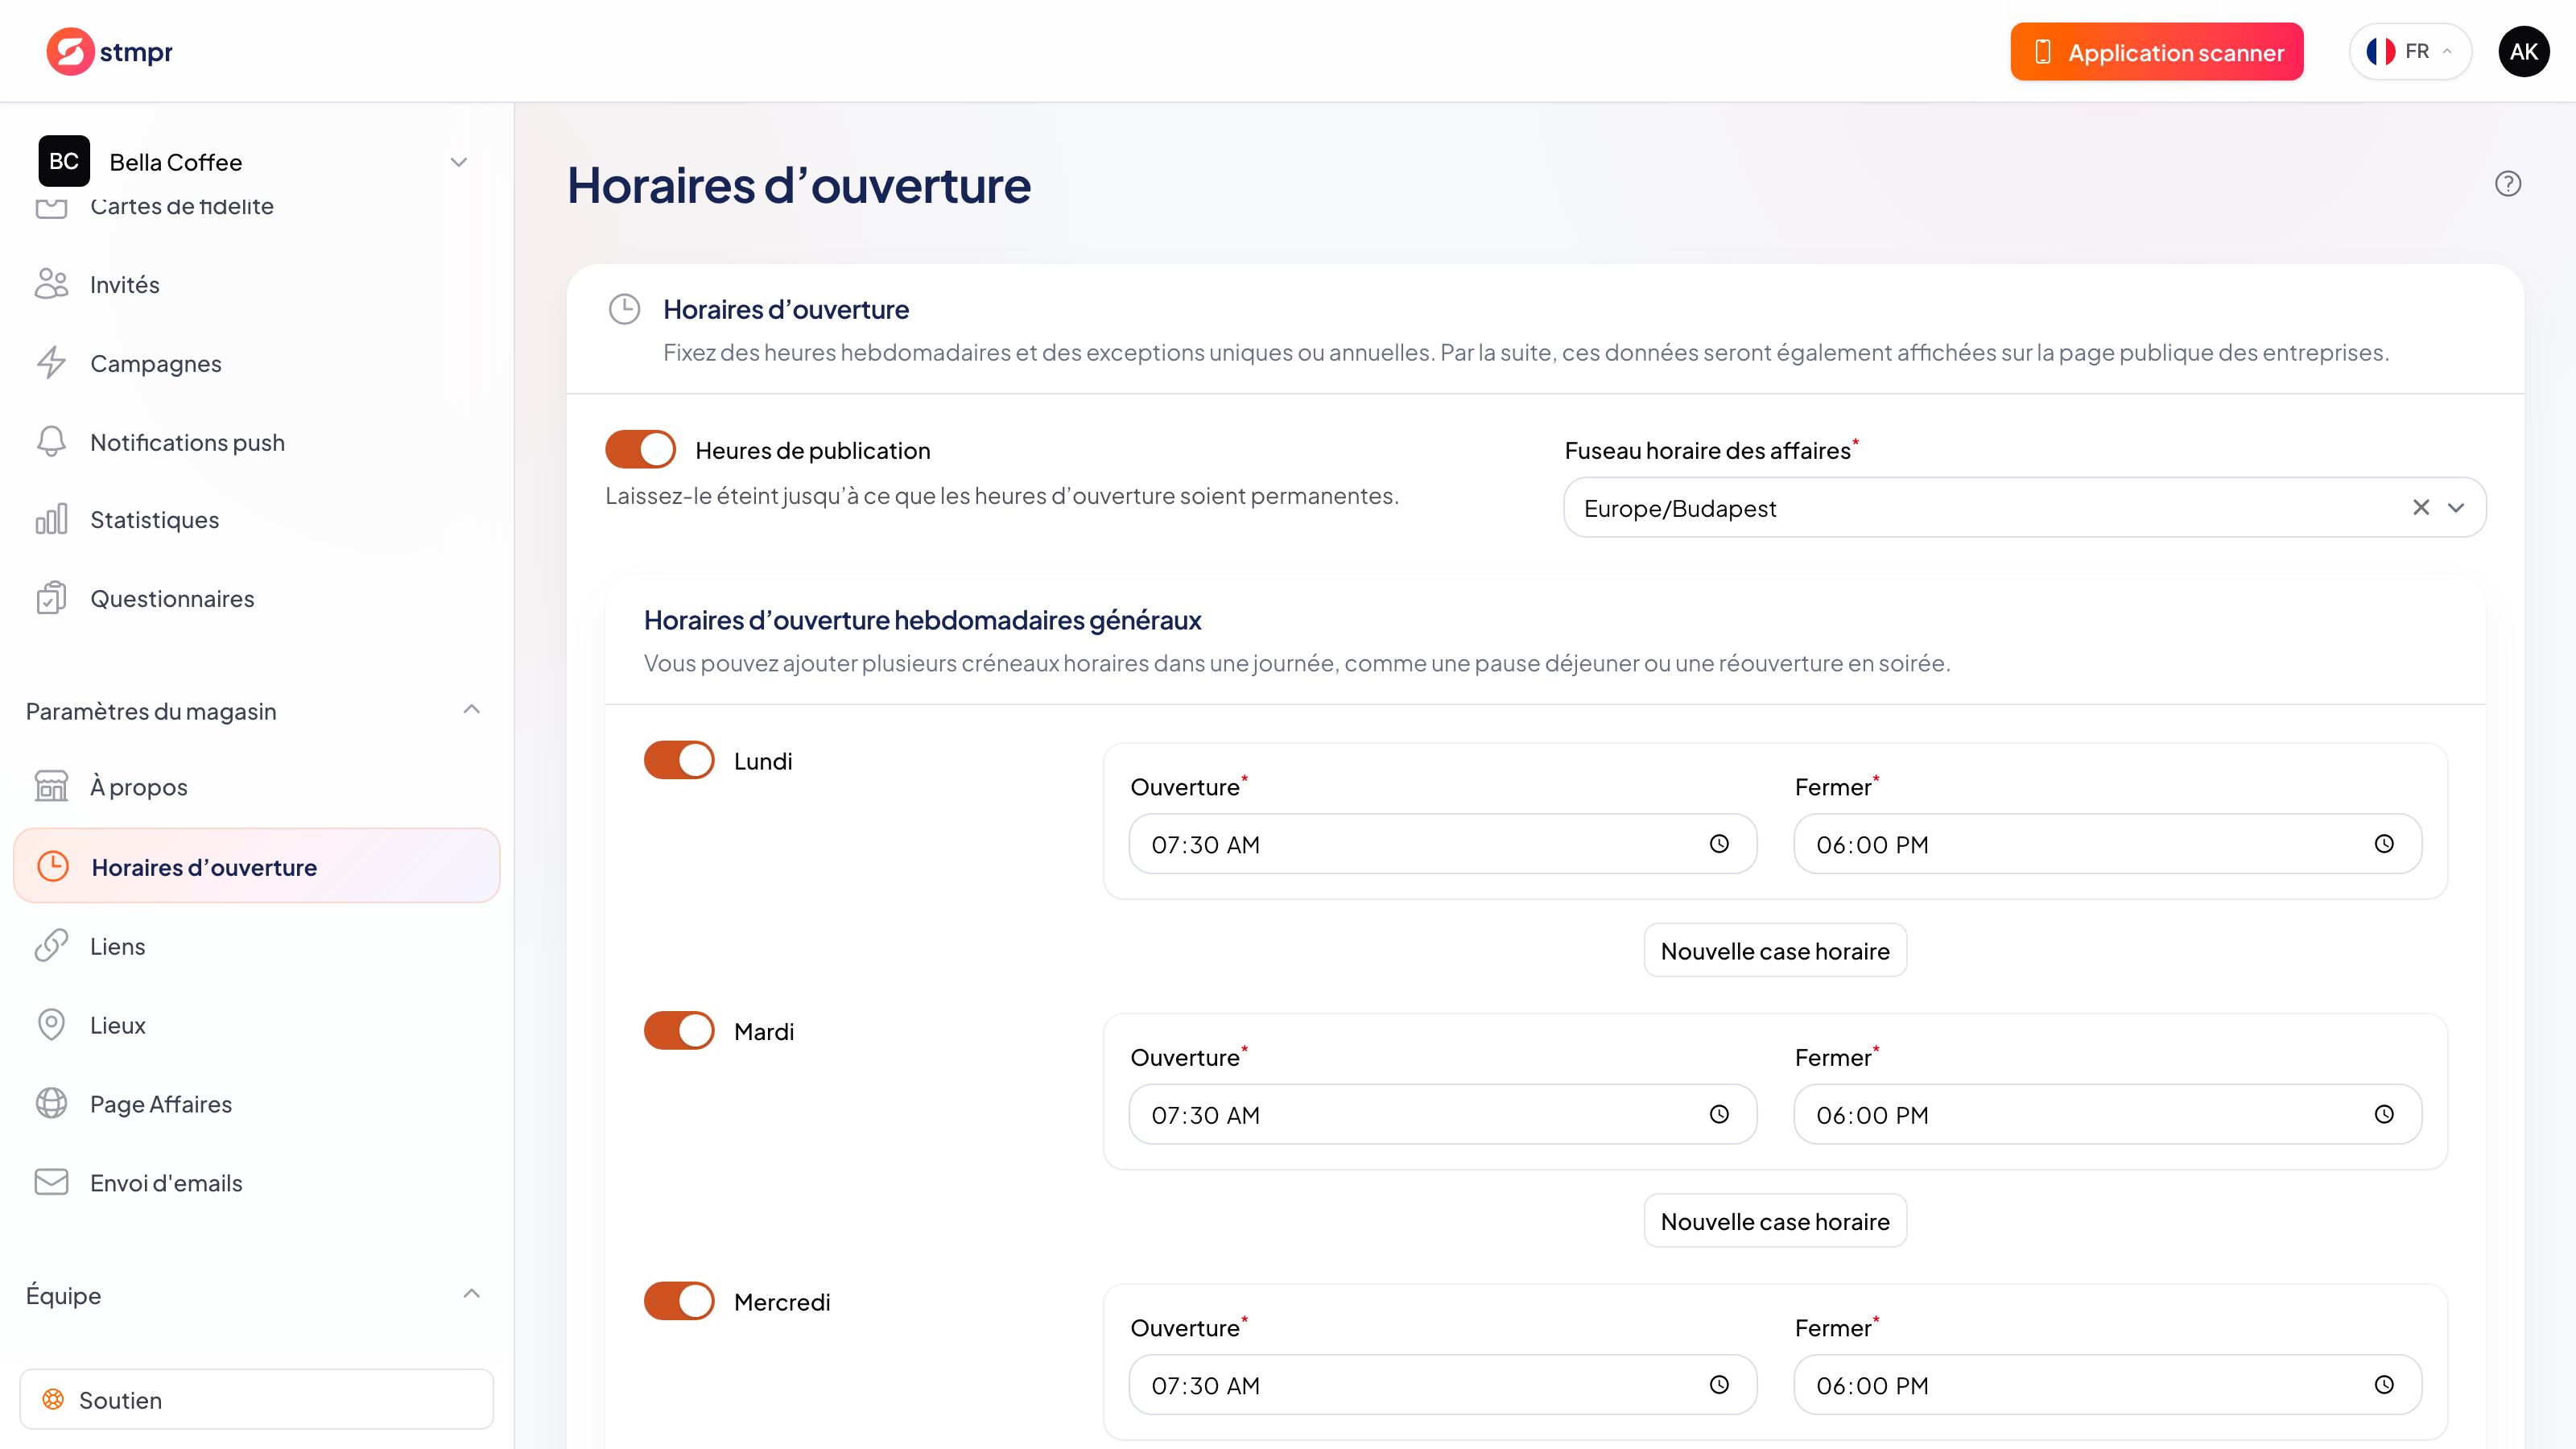
Task: Open the FR language dropdown
Action: [2410, 51]
